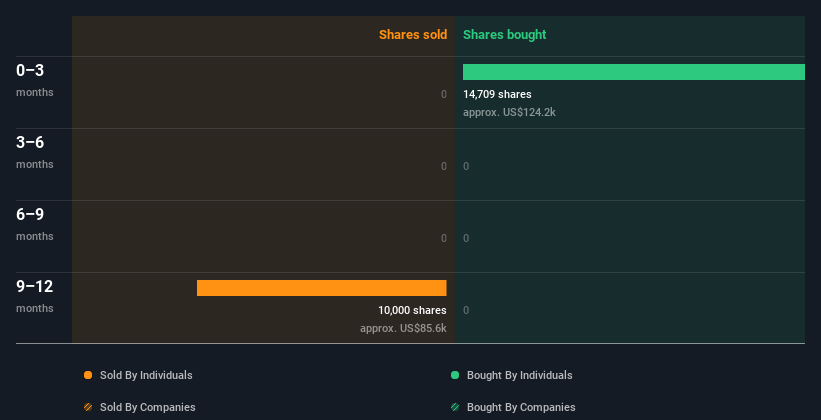Click the zero bought value in 9–12 months row
821x420 pixels.
pos(466,310)
